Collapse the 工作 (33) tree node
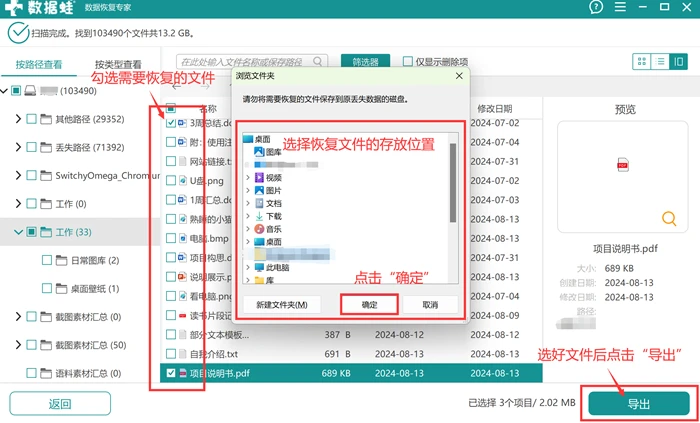Image resolution: width=700 pixels, height=423 pixels. pos(18,232)
